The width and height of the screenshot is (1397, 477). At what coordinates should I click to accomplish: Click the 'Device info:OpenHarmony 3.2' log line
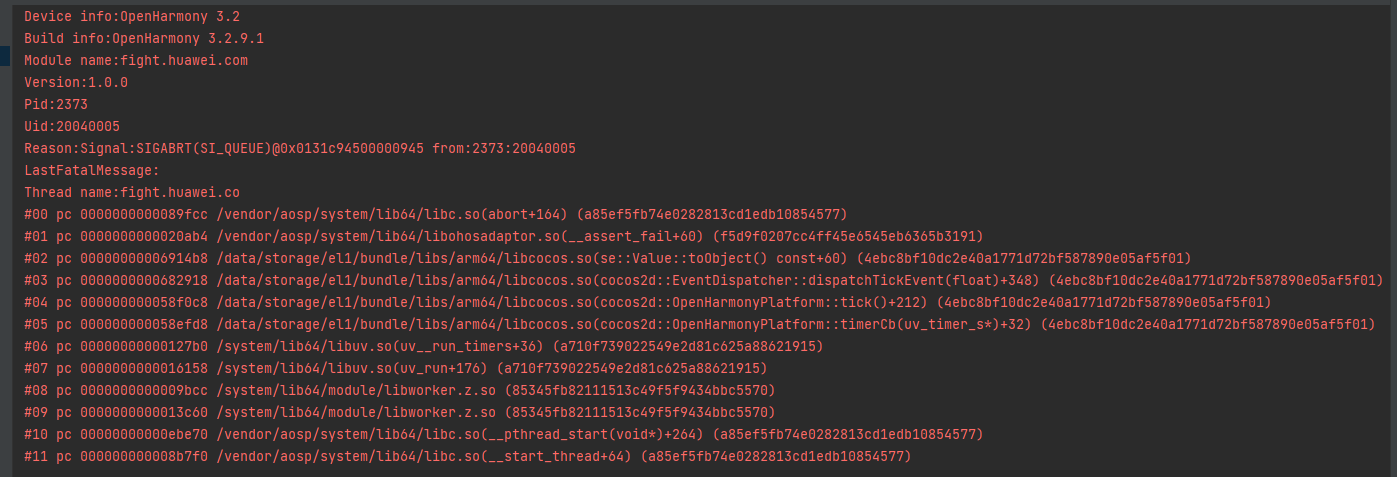[132, 17]
